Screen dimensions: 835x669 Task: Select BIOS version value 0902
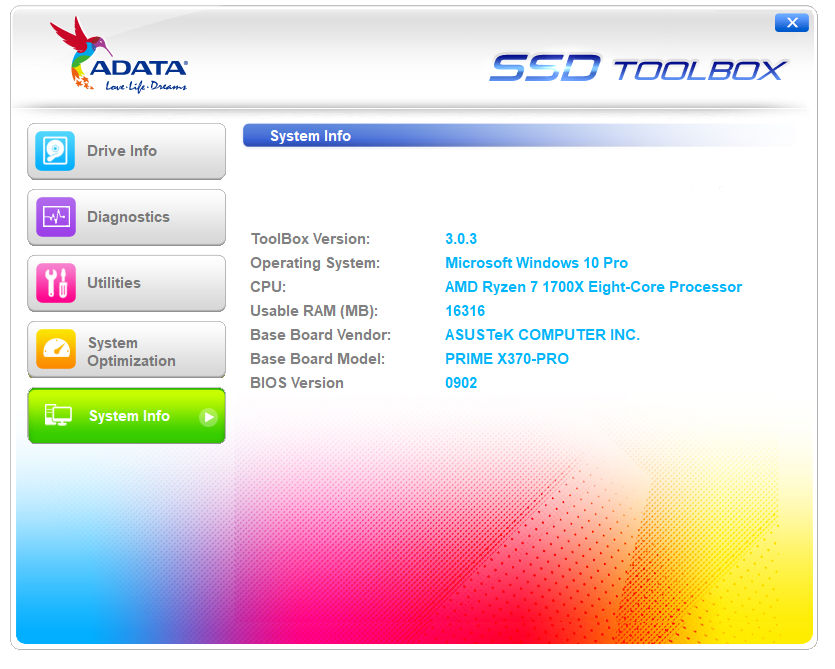coord(461,382)
